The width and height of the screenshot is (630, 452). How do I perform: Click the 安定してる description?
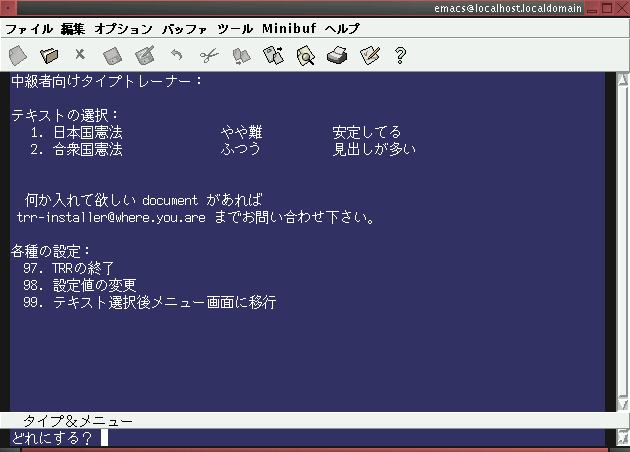(x=367, y=132)
